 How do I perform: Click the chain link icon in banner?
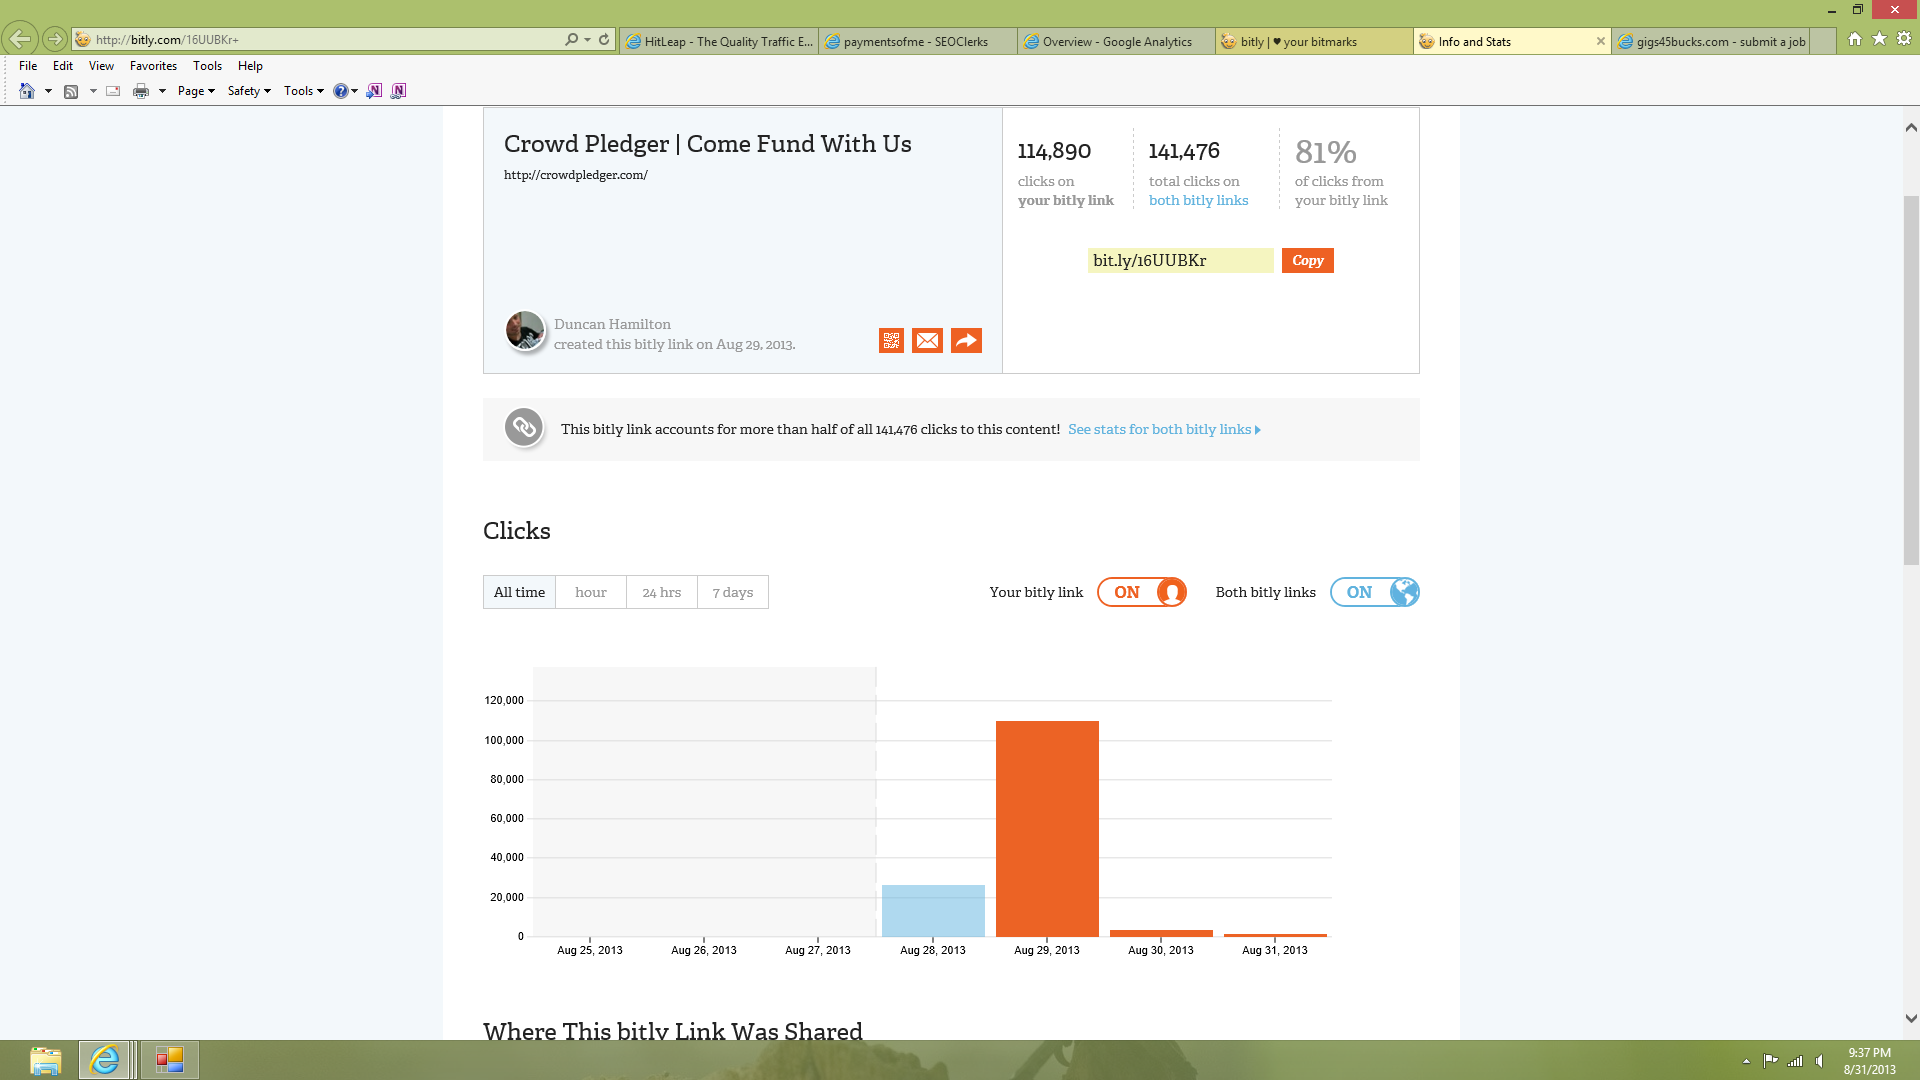(524, 428)
